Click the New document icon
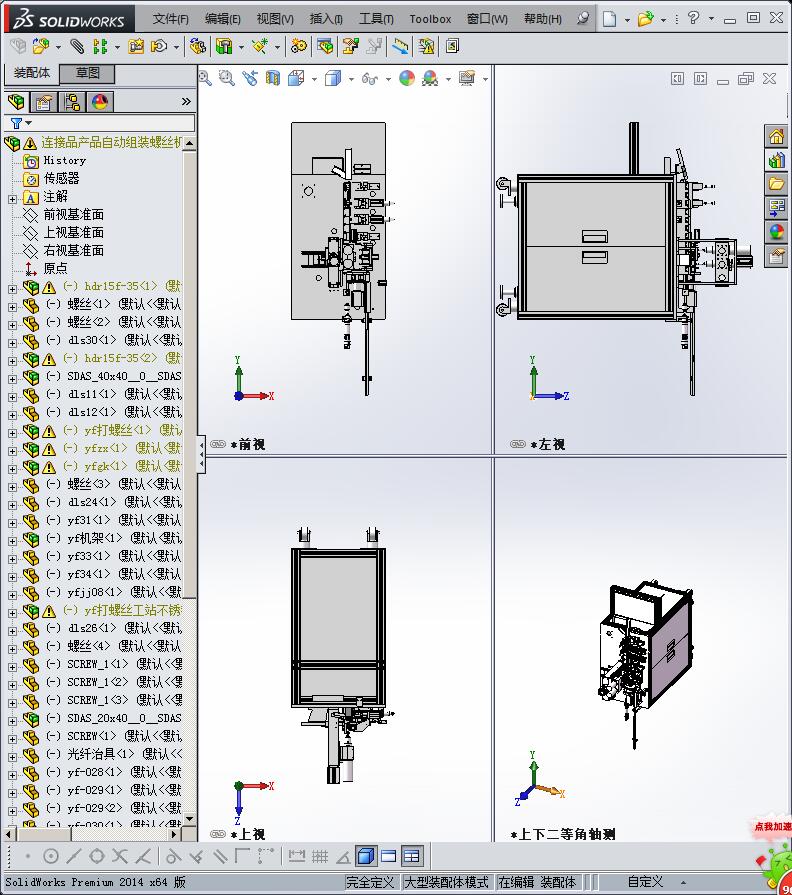The image size is (792, 895). tap(609, 19)
